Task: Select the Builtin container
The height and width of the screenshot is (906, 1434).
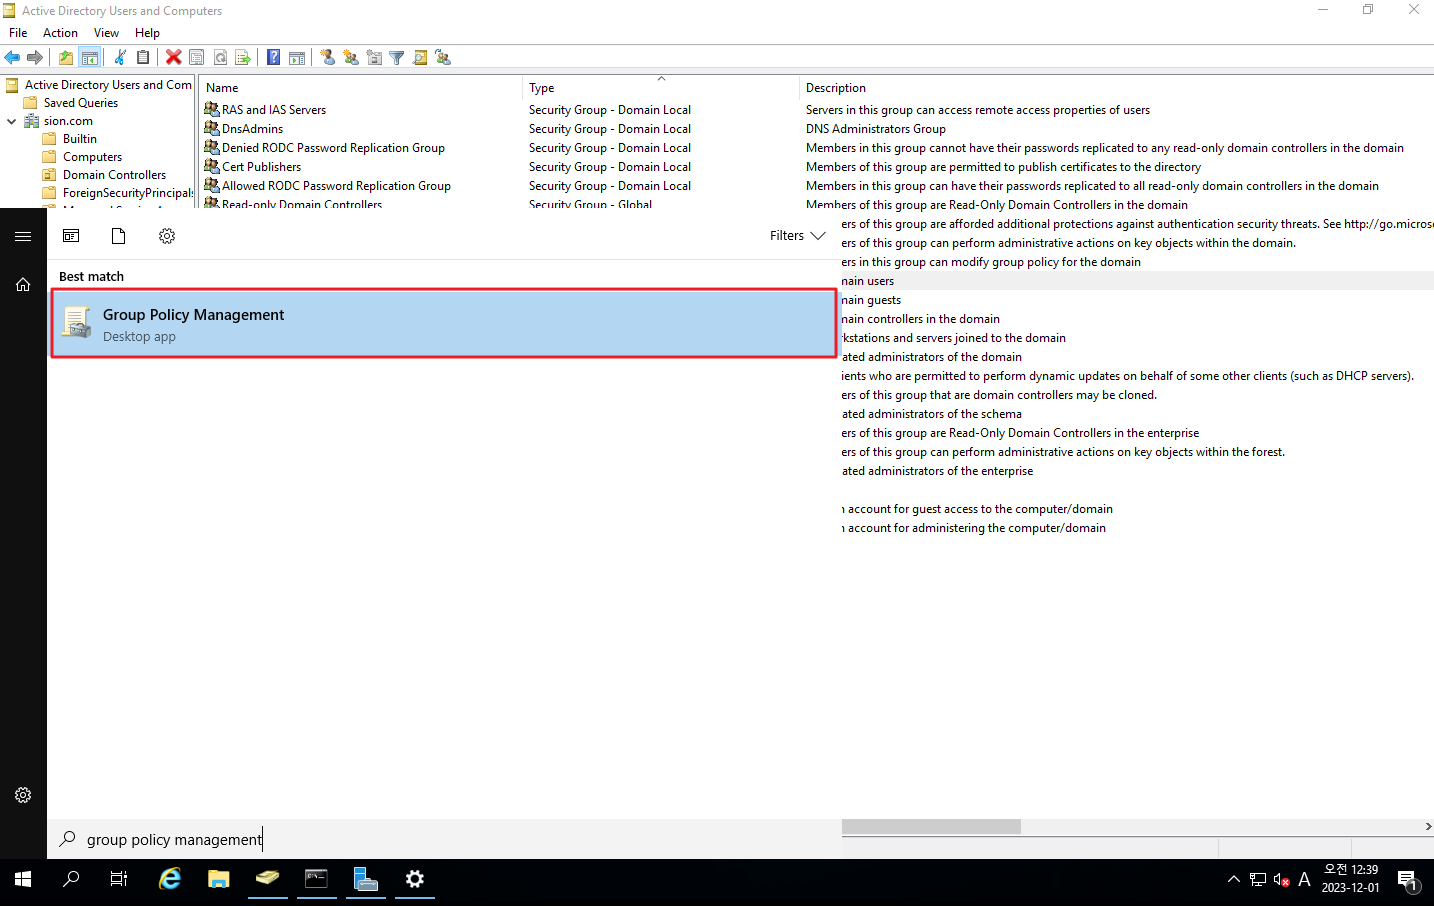Action: pos(80,139)
